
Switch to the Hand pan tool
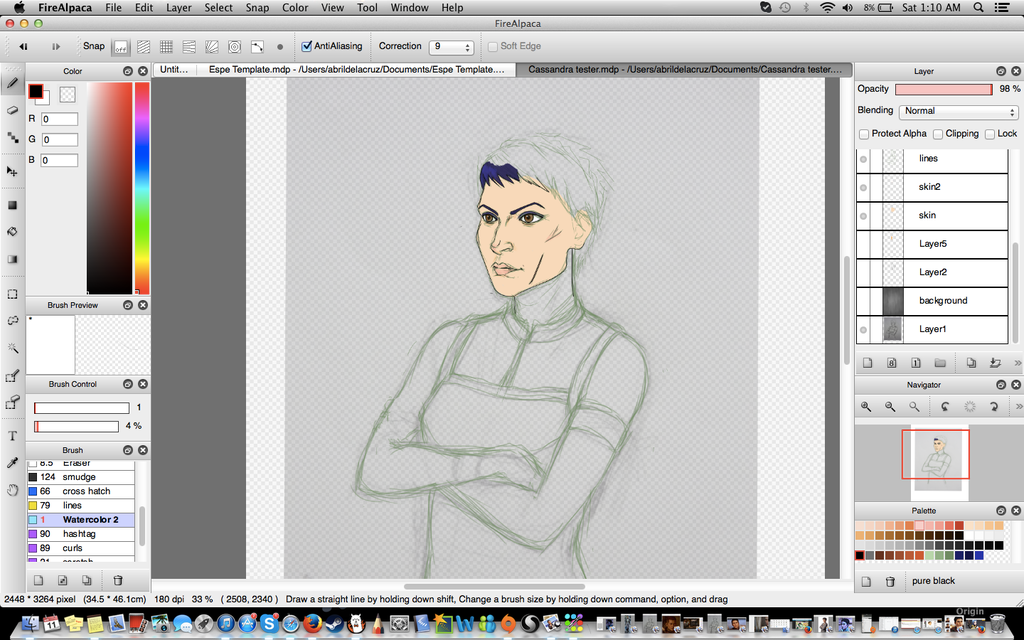[13, 490]
